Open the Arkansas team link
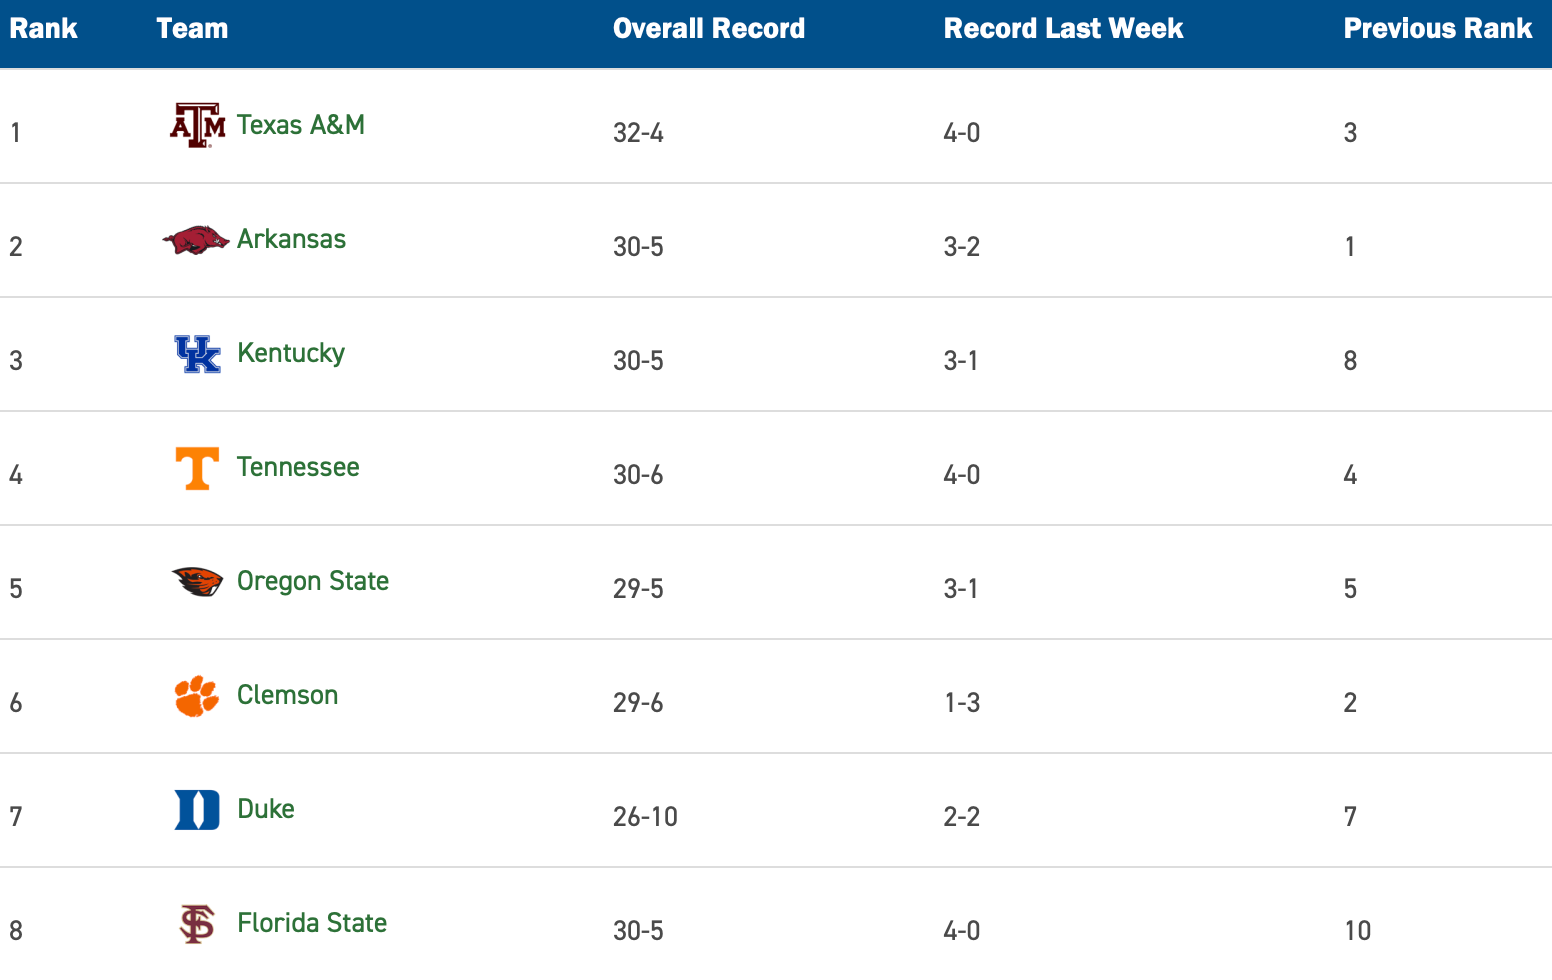The image size is (1552, 980). [291, 239]
